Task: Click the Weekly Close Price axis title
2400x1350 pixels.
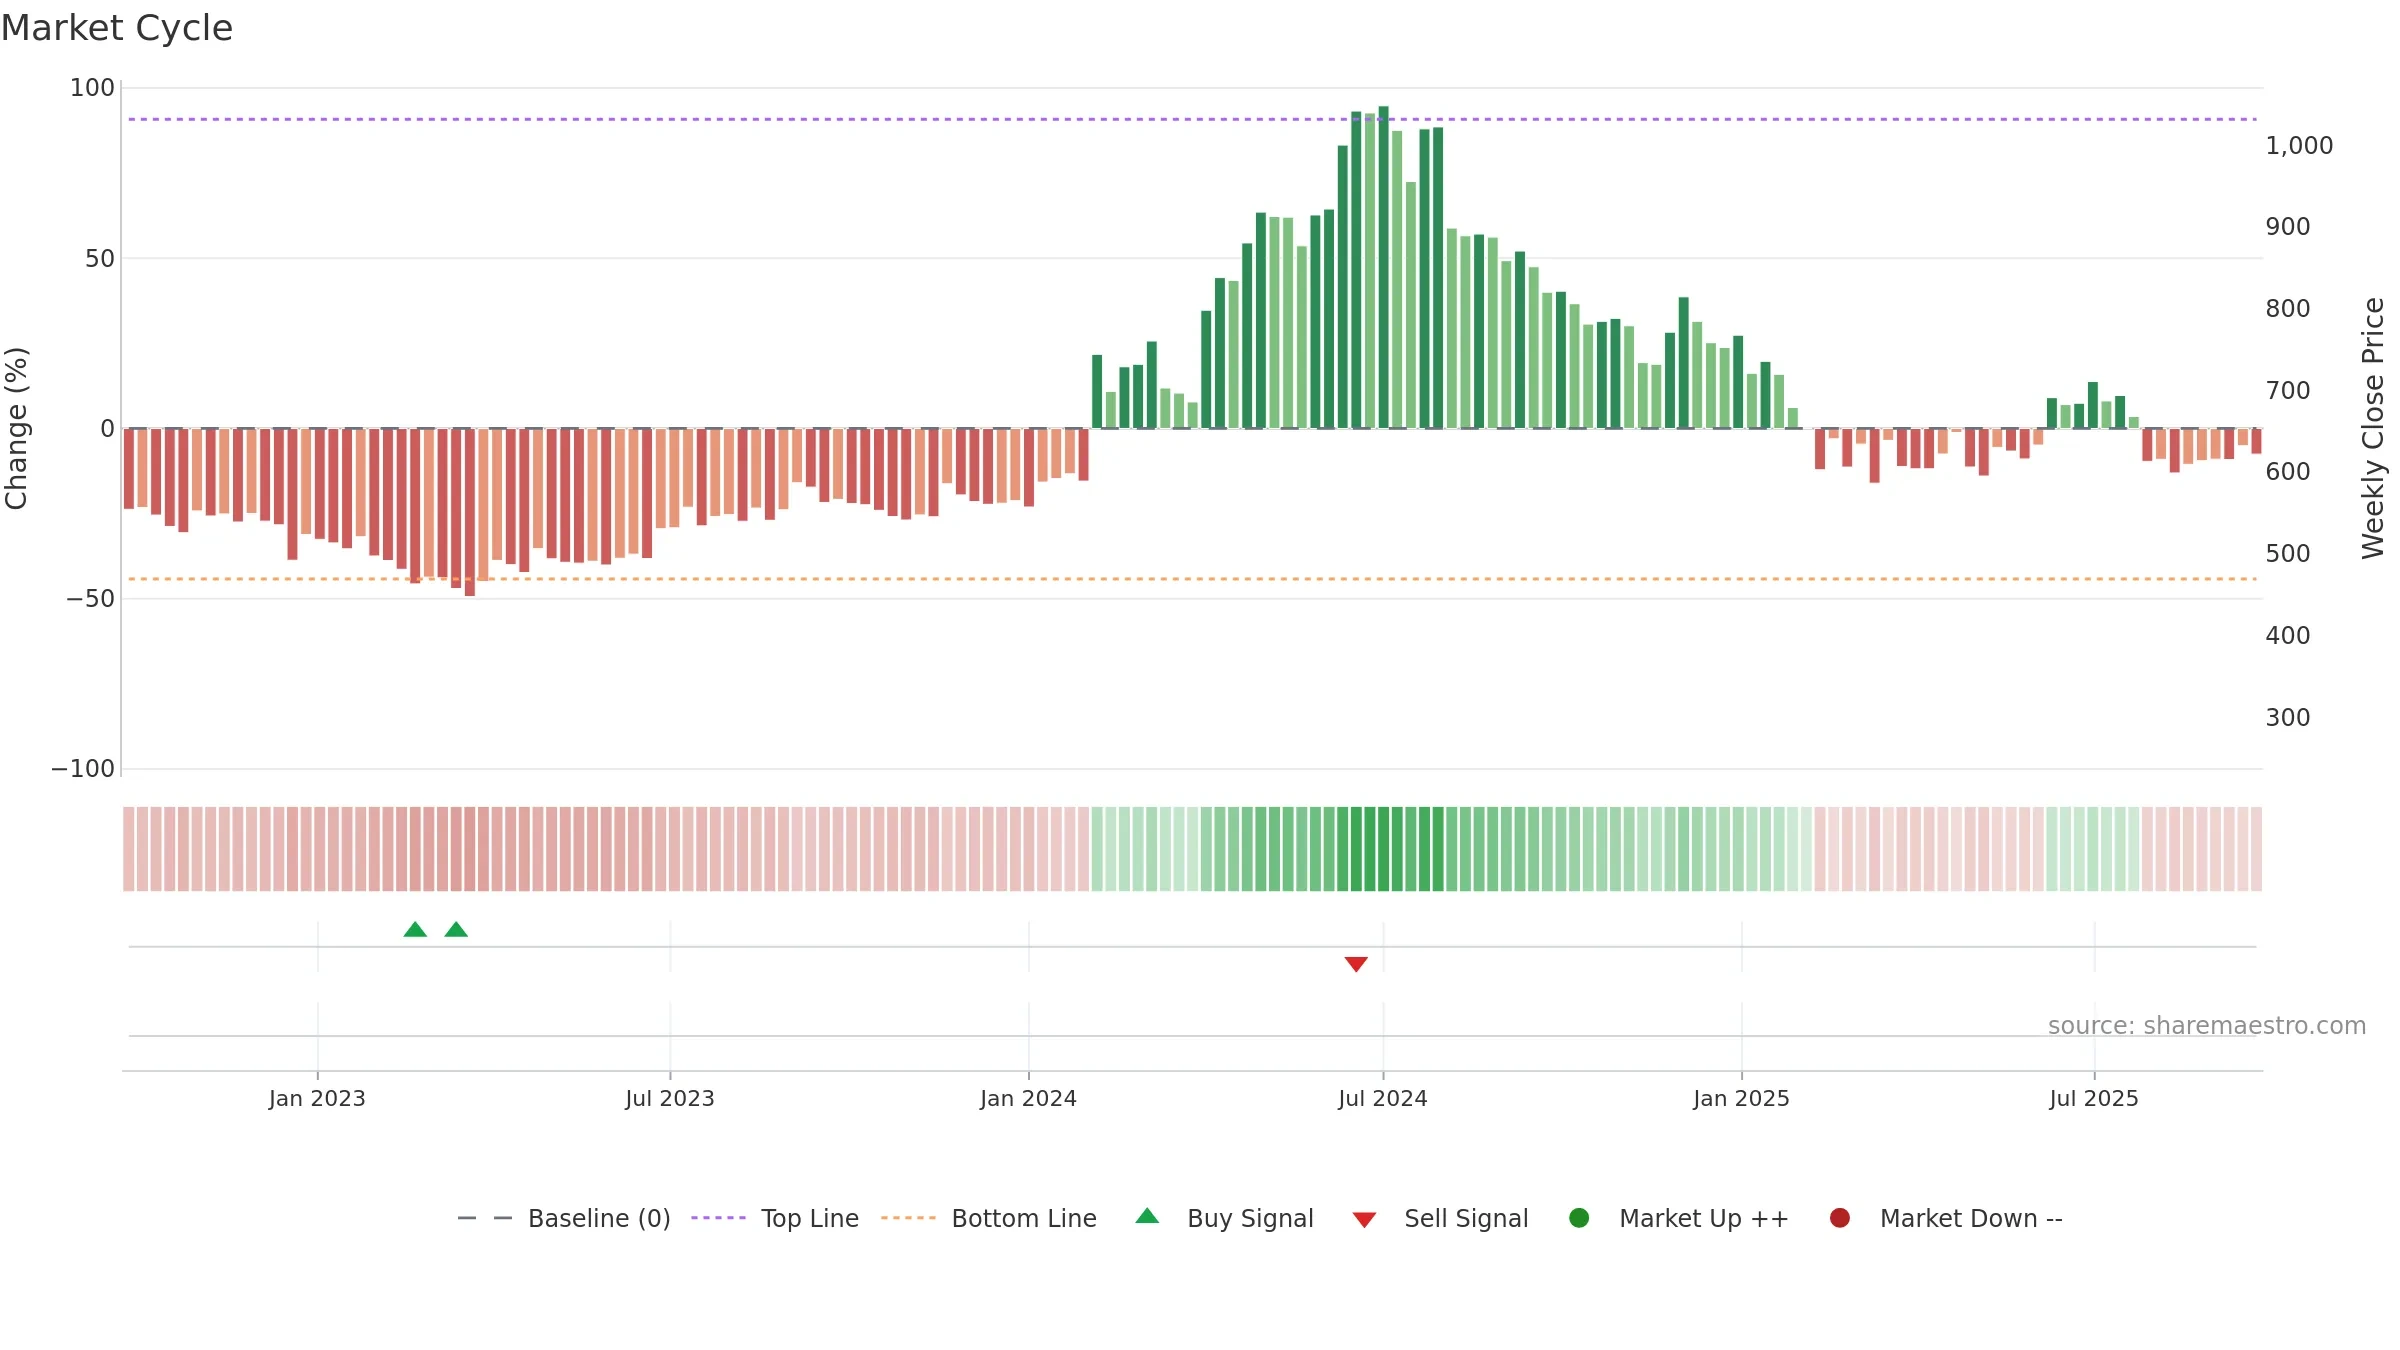Action: (x=2373, y=428)
